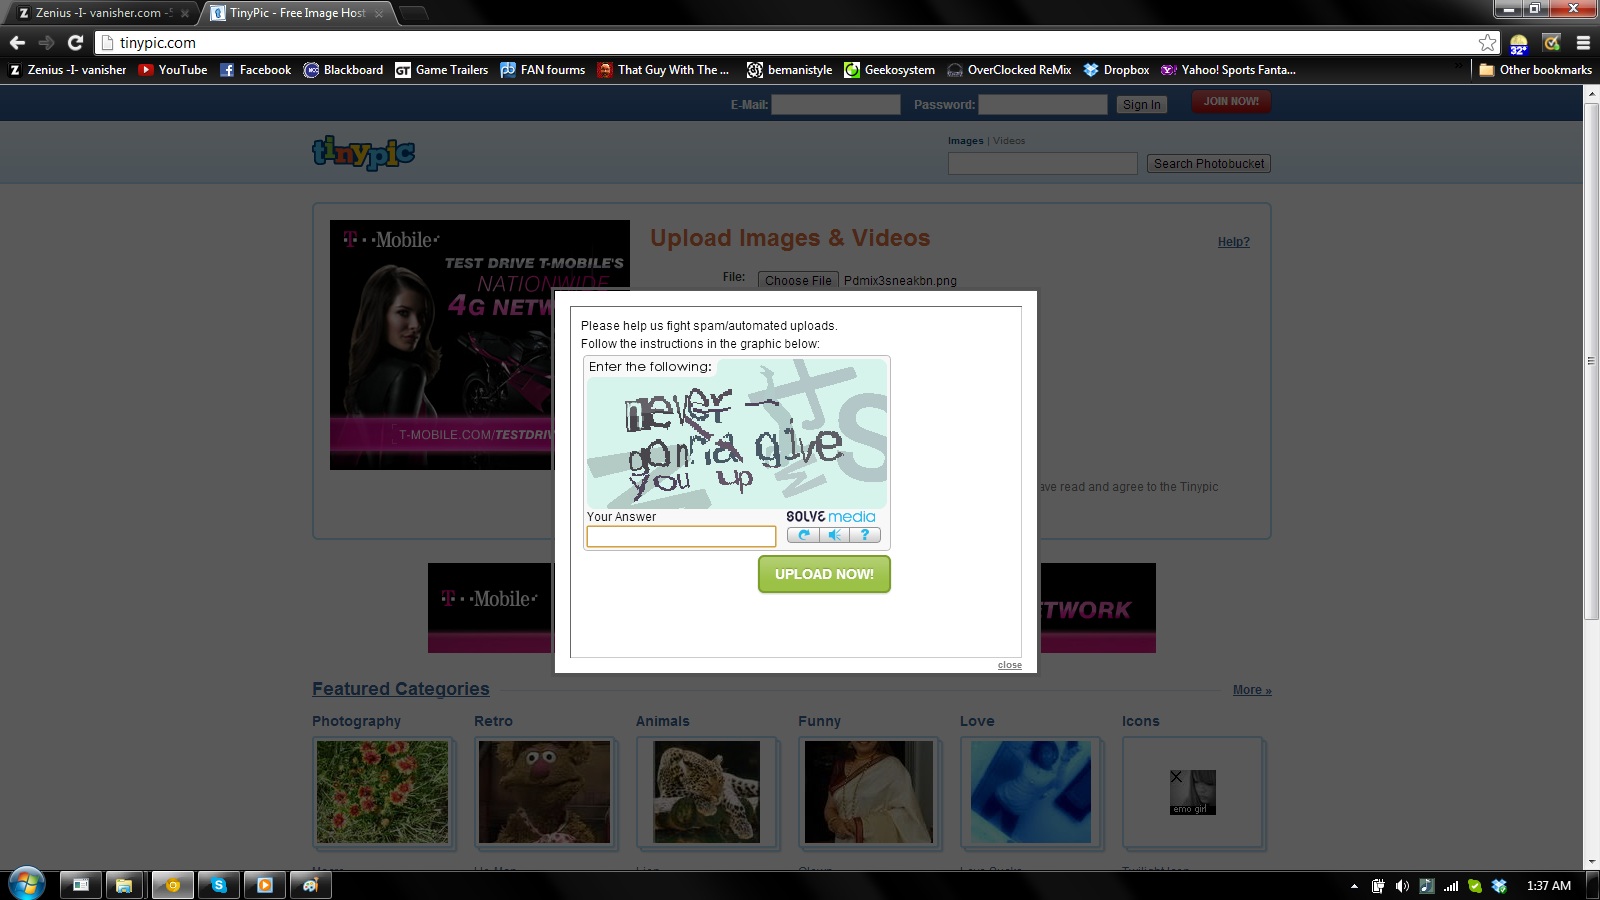This screenshot has width=1600, height=900.
Task: Open the YouTube bookmark
Action: pyautogui.click(x=173, y=70)
